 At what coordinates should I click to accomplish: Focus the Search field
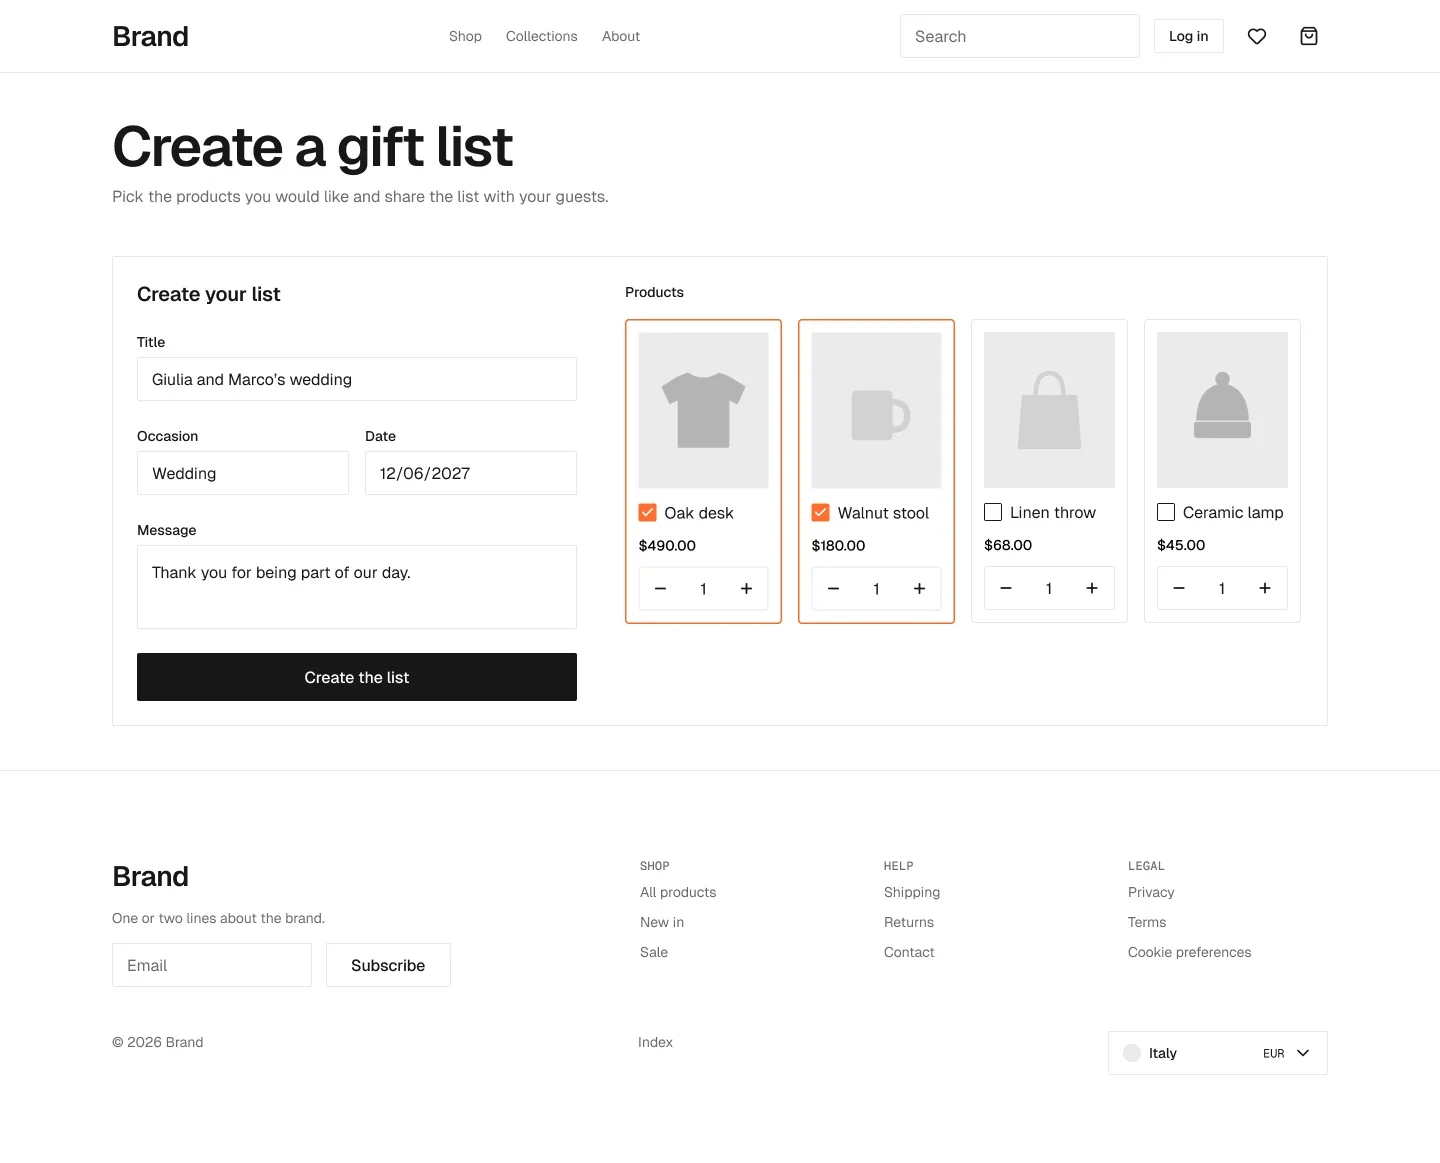coord(1020,36)
